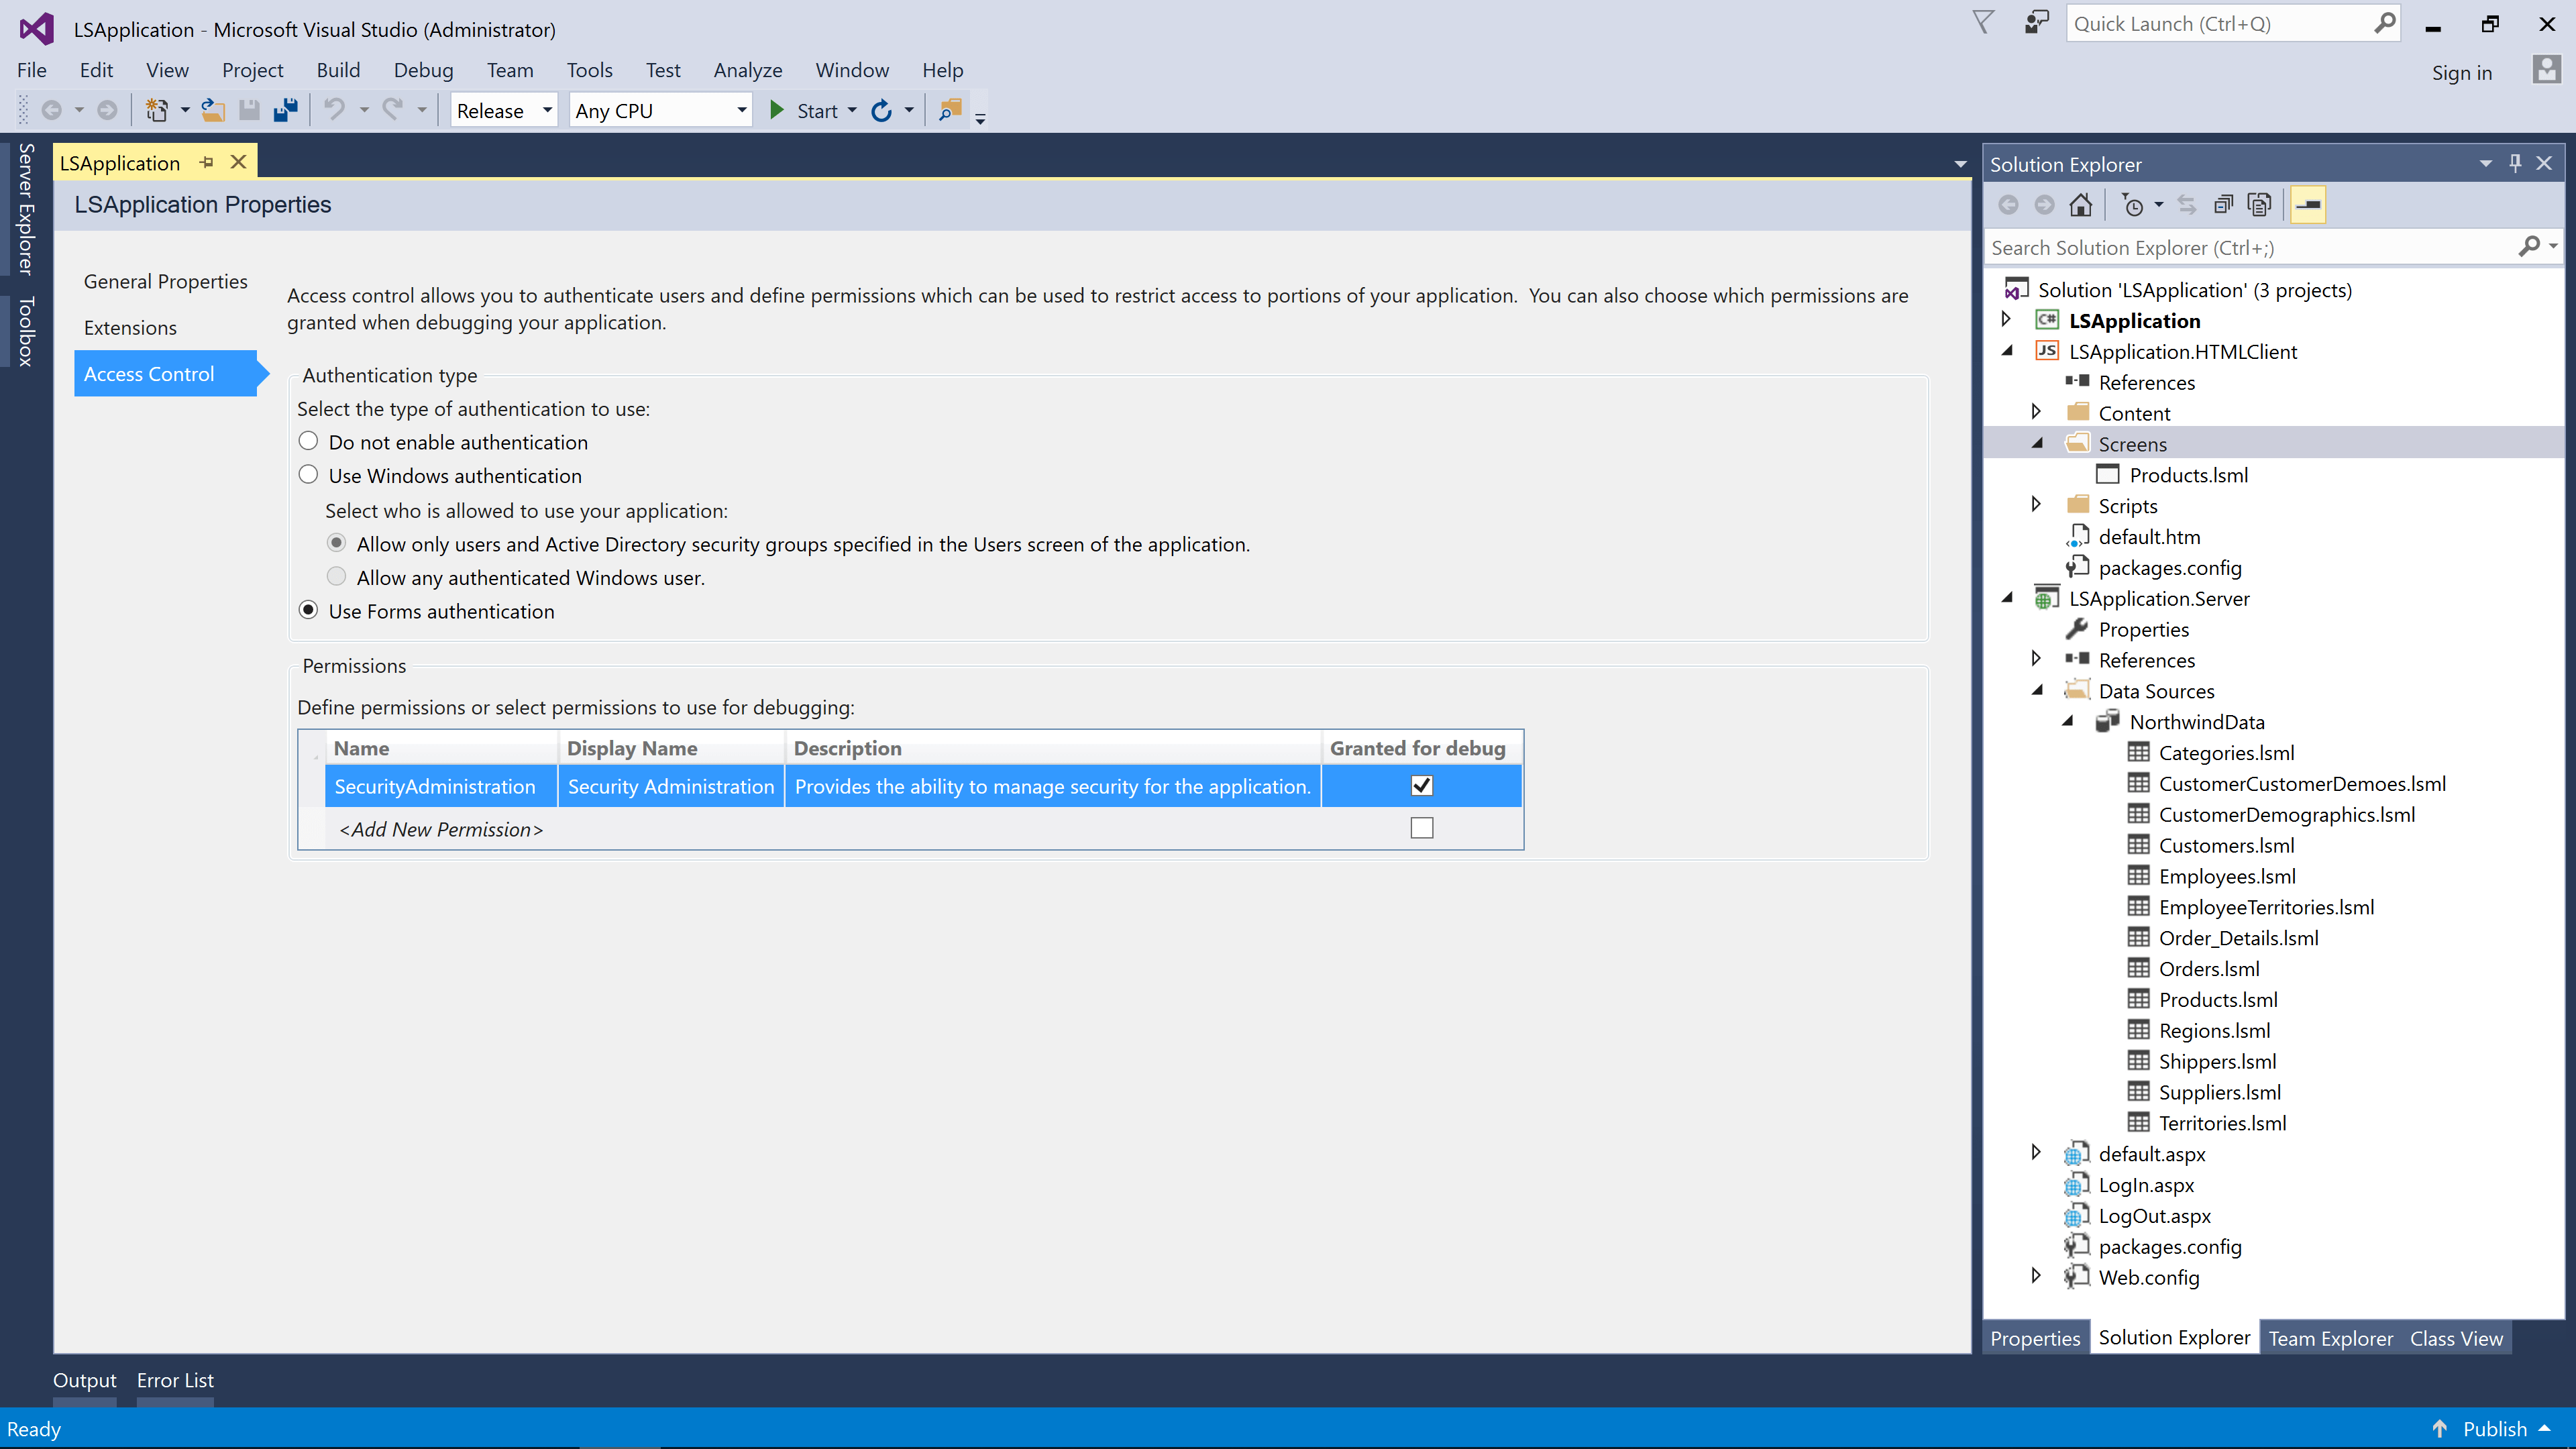Select Use Windows authentication option

(308, 475)
